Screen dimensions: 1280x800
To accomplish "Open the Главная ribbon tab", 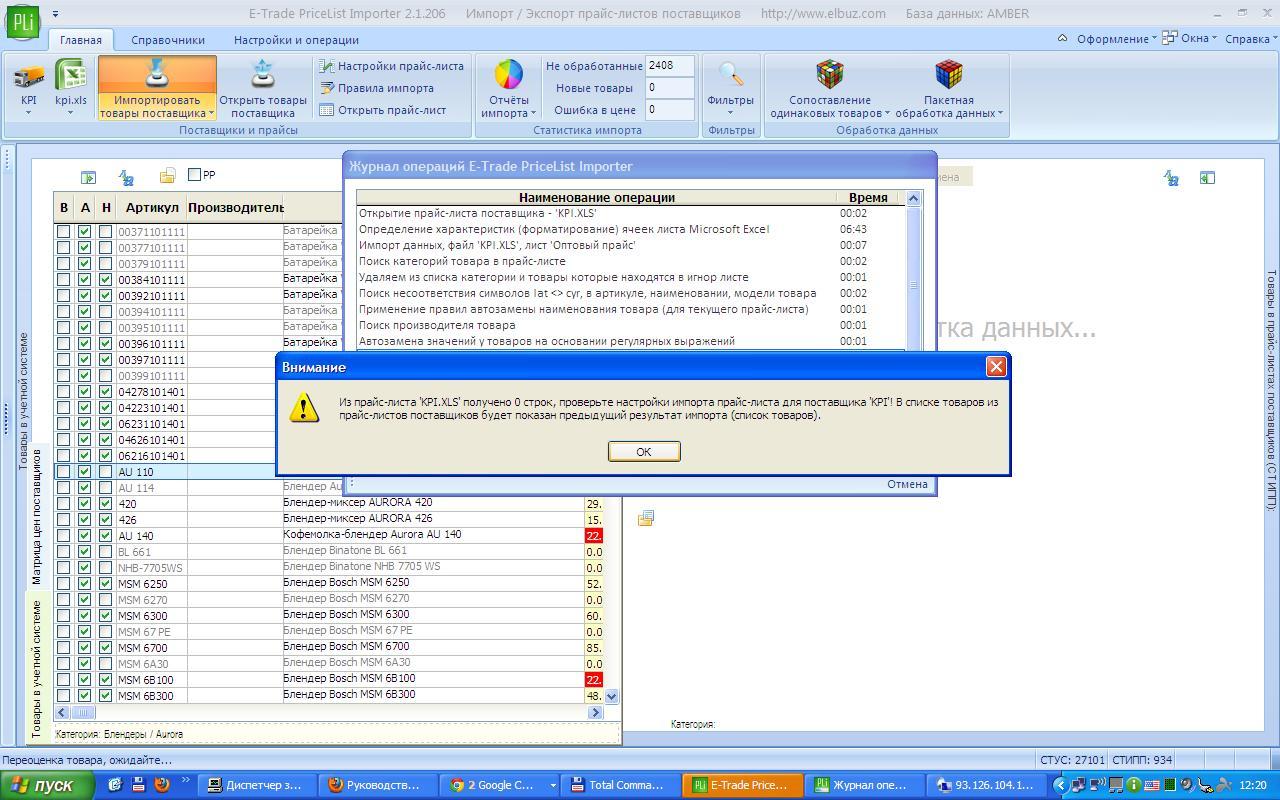I will [80, 40].
